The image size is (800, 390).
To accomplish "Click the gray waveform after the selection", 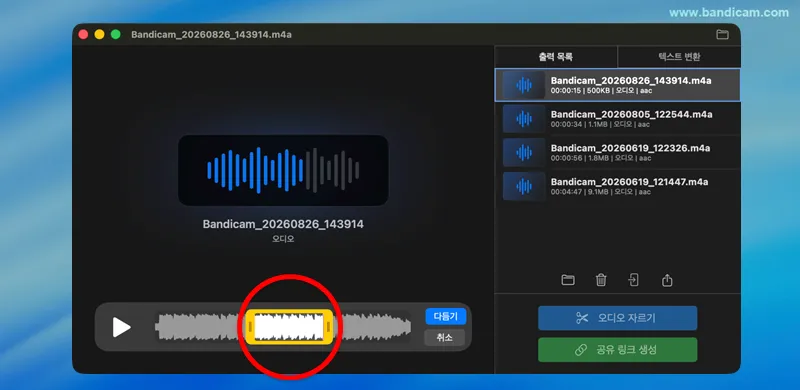I will click(x=372, y=327).
